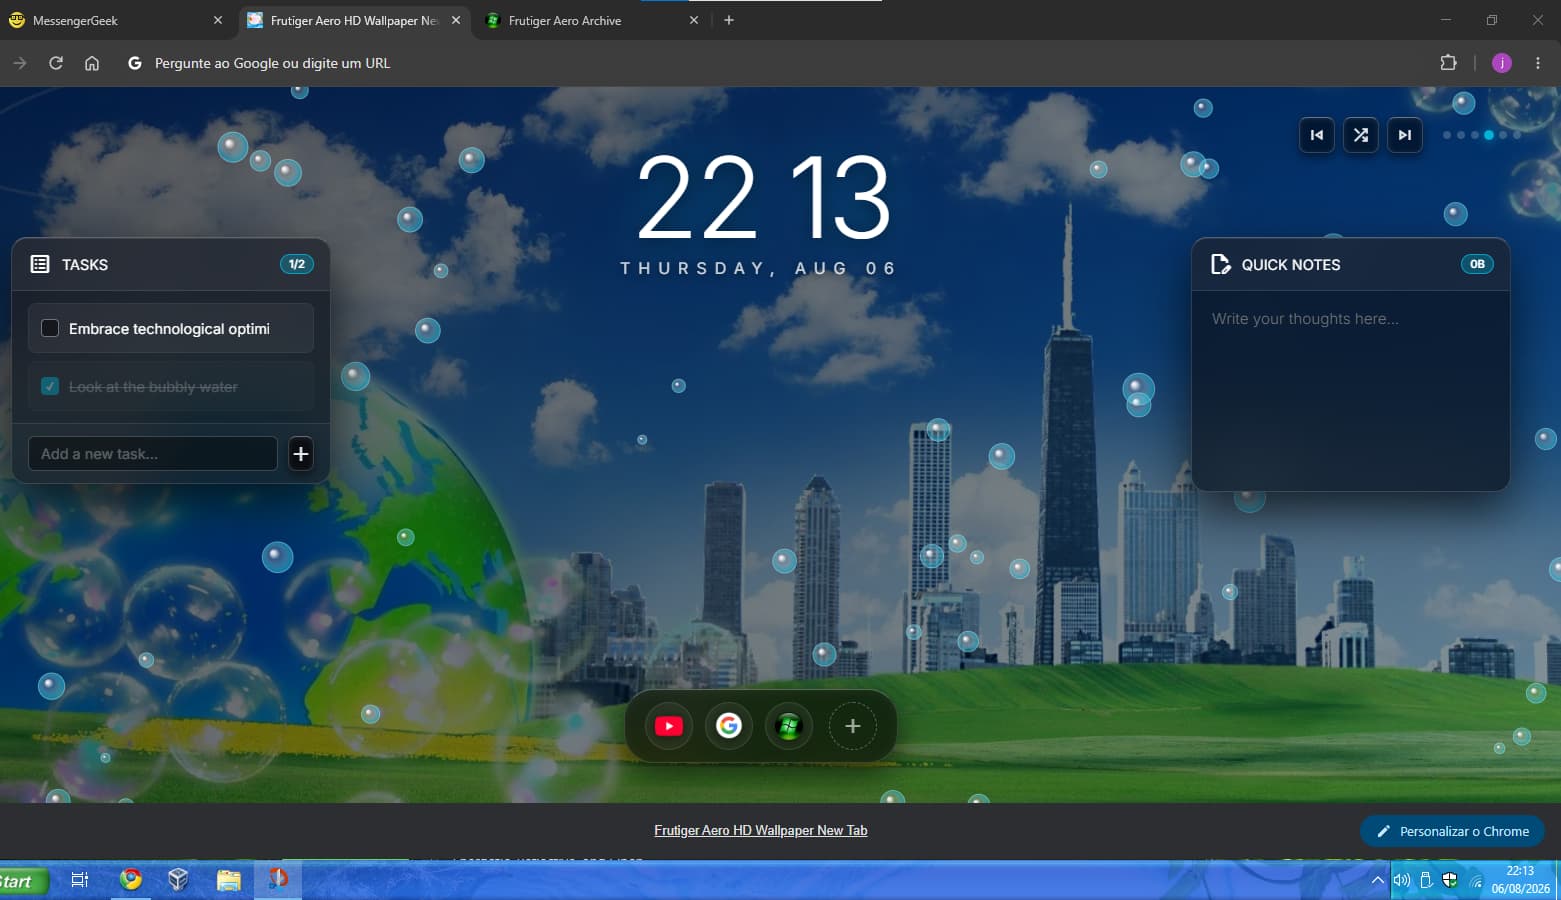
Task: Open the 'Frutiger Aero HD Wallpaper New Tab' link
Action: click(x=761, y=830)
